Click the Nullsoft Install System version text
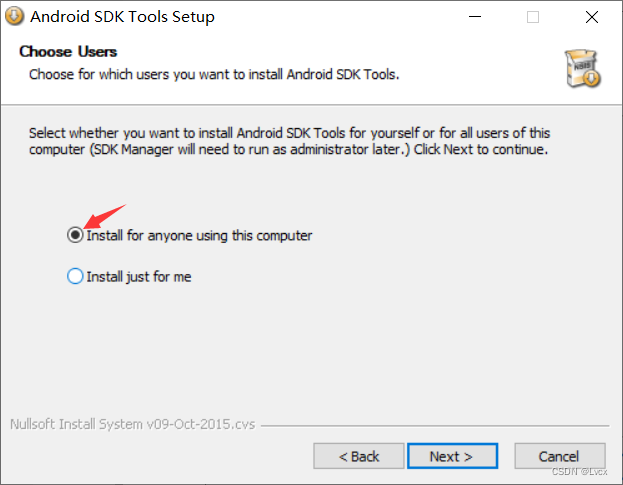Screen dimensions: 623x485 pyautogui.click(x=132, y=423)
